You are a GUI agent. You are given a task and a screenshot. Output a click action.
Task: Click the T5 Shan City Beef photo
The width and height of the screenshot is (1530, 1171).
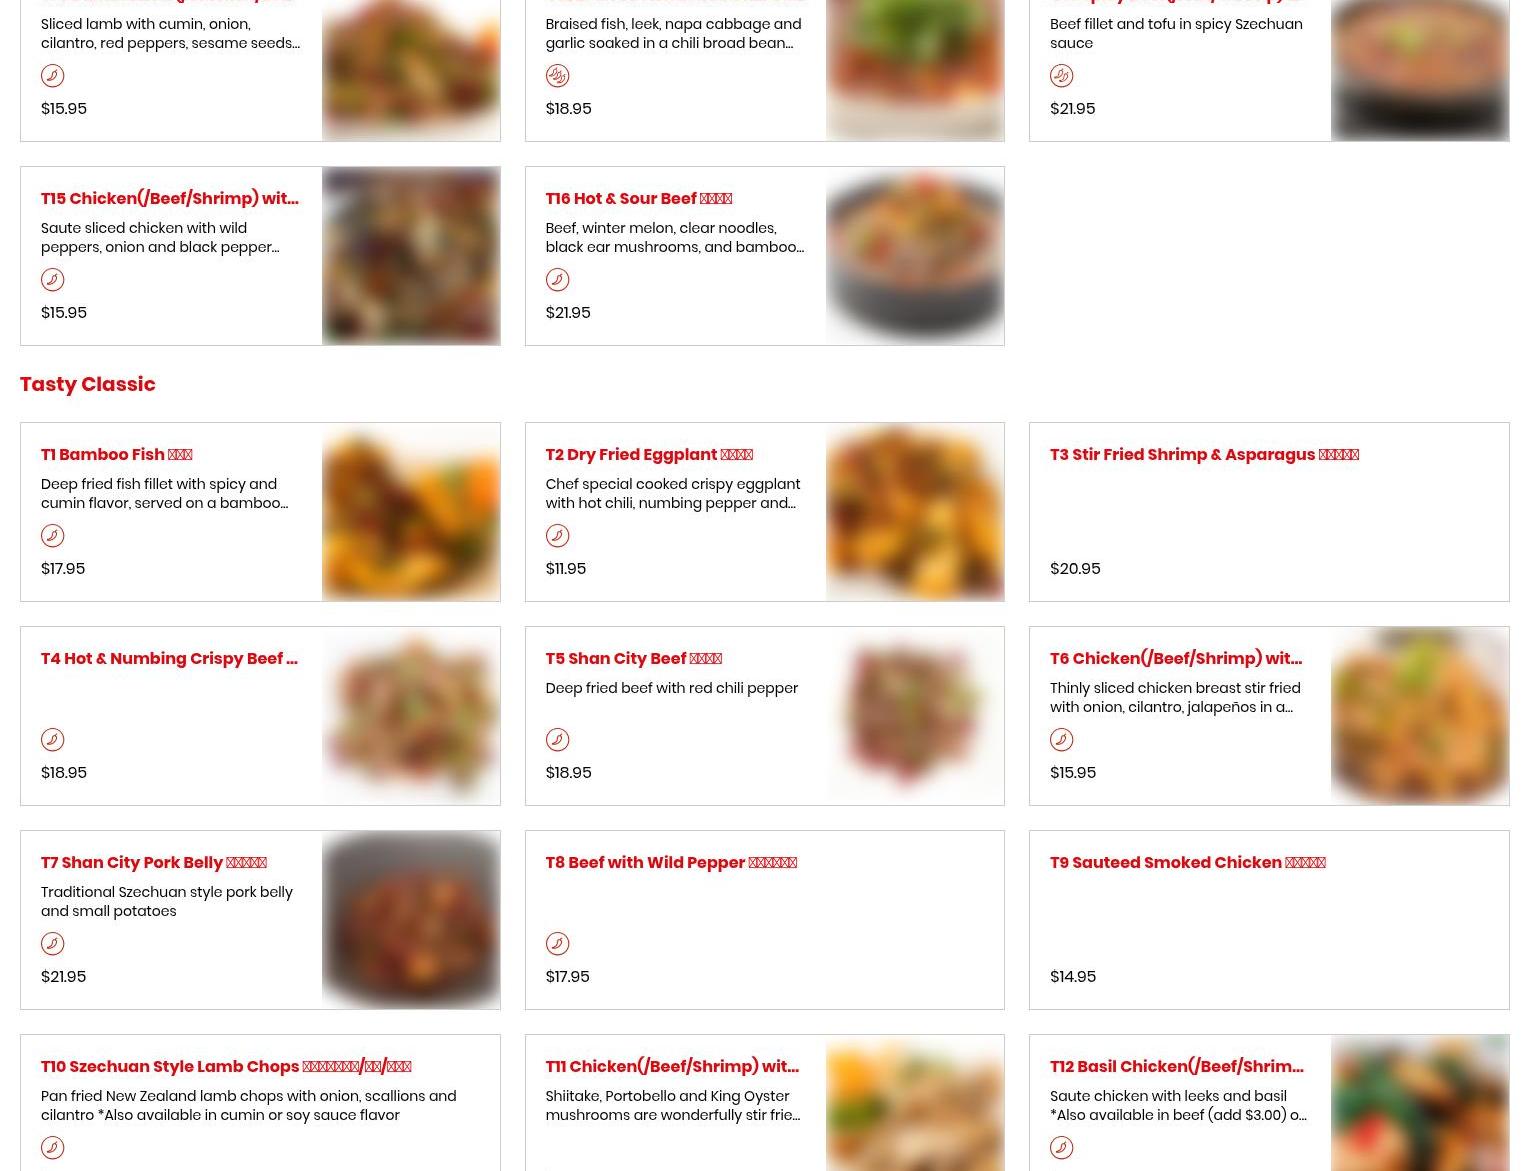point(915,716)
